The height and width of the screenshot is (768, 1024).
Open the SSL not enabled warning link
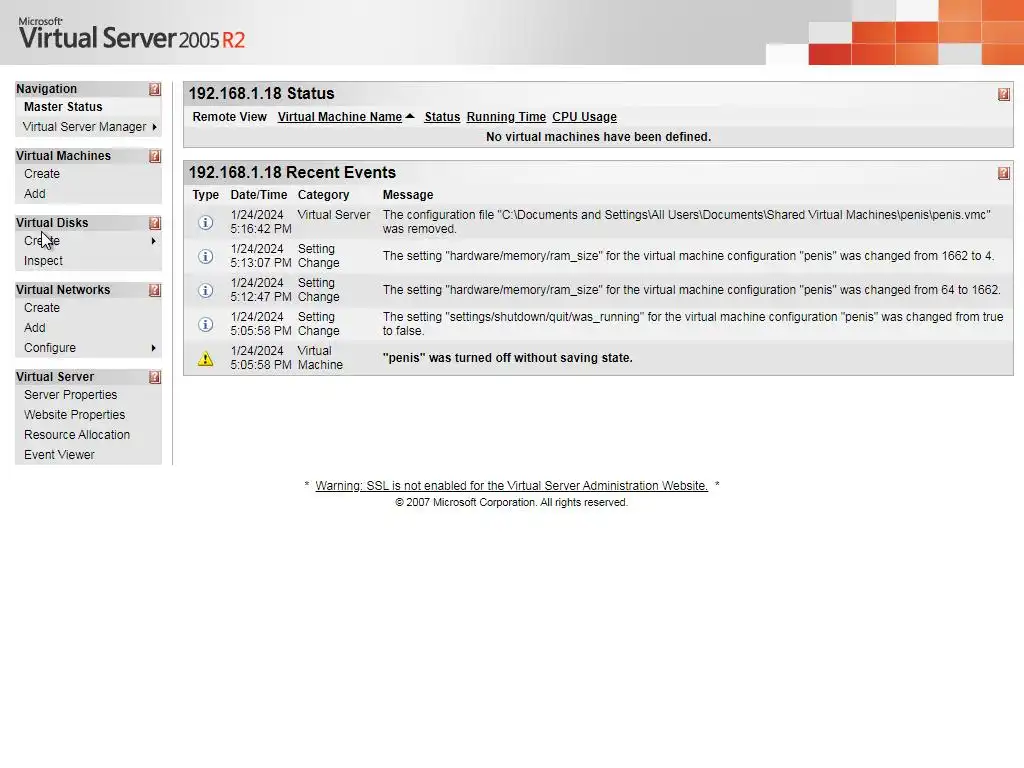511,486
